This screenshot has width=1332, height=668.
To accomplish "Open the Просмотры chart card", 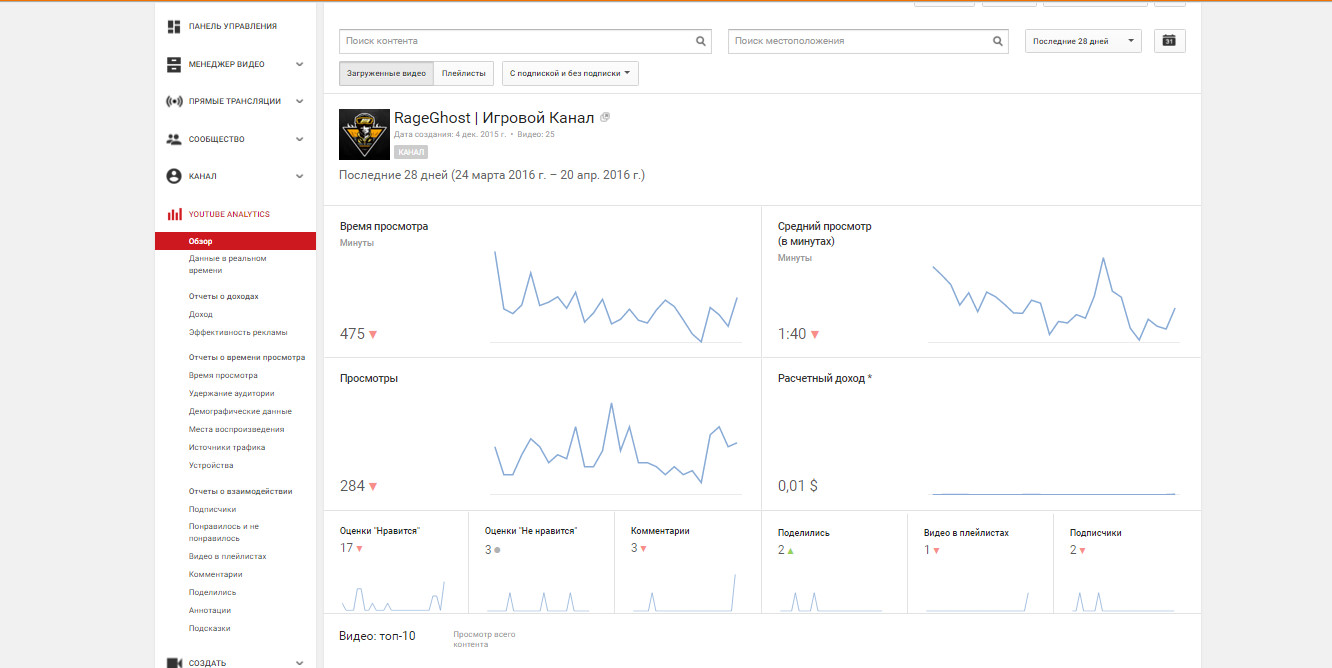I will (543, 434).
